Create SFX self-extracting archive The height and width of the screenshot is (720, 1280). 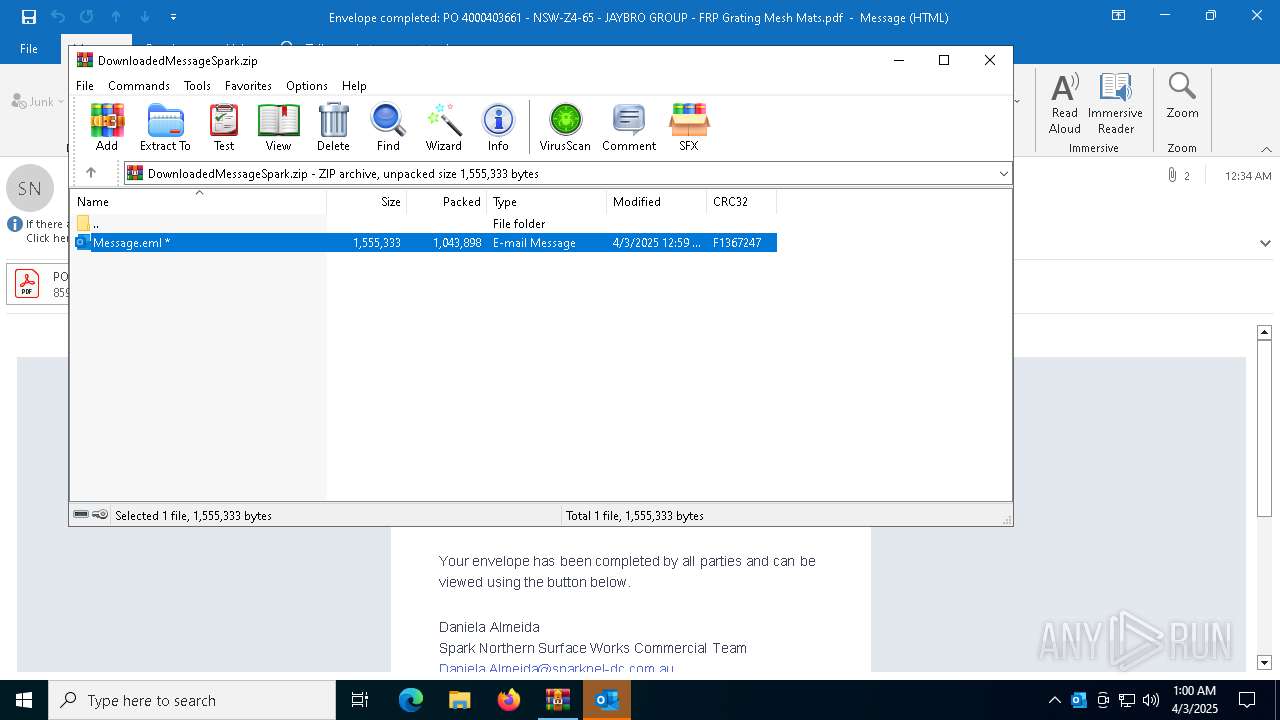pos(689,127)
